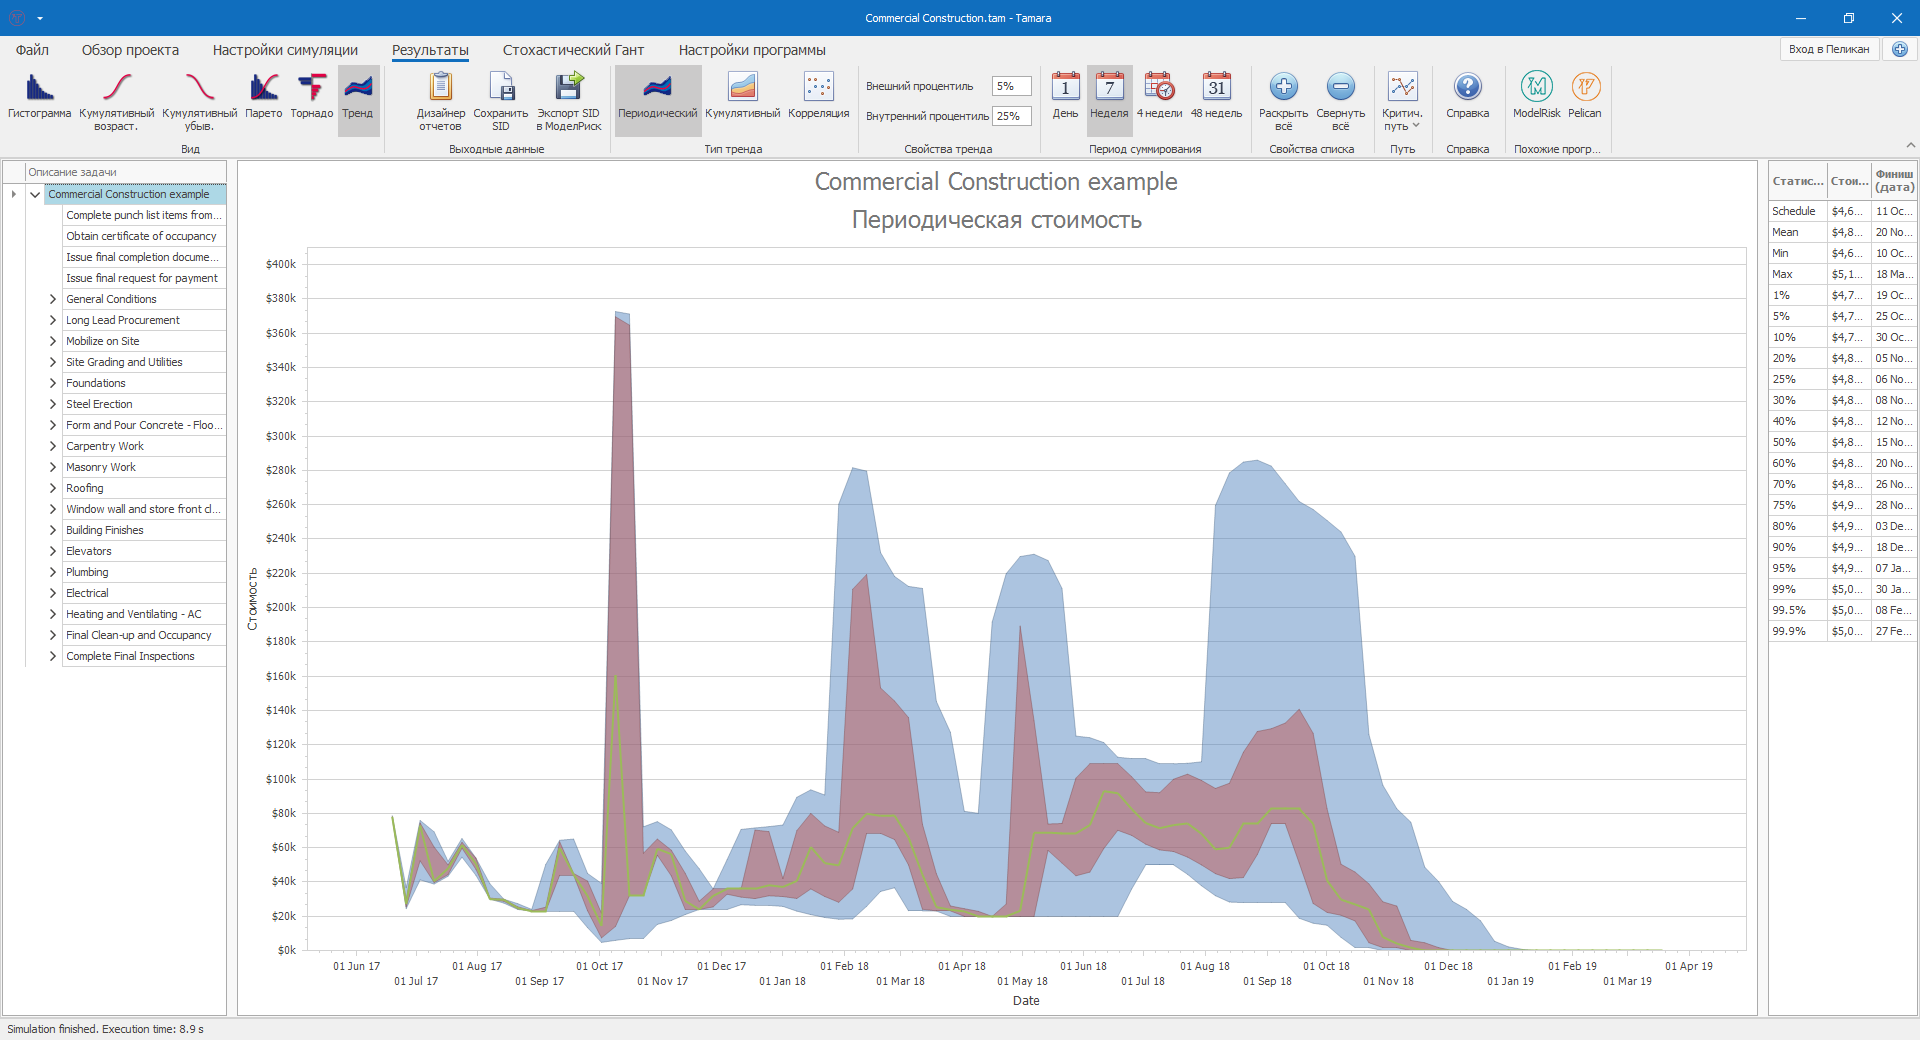Select the Mean statistics row

[1843, 232]
